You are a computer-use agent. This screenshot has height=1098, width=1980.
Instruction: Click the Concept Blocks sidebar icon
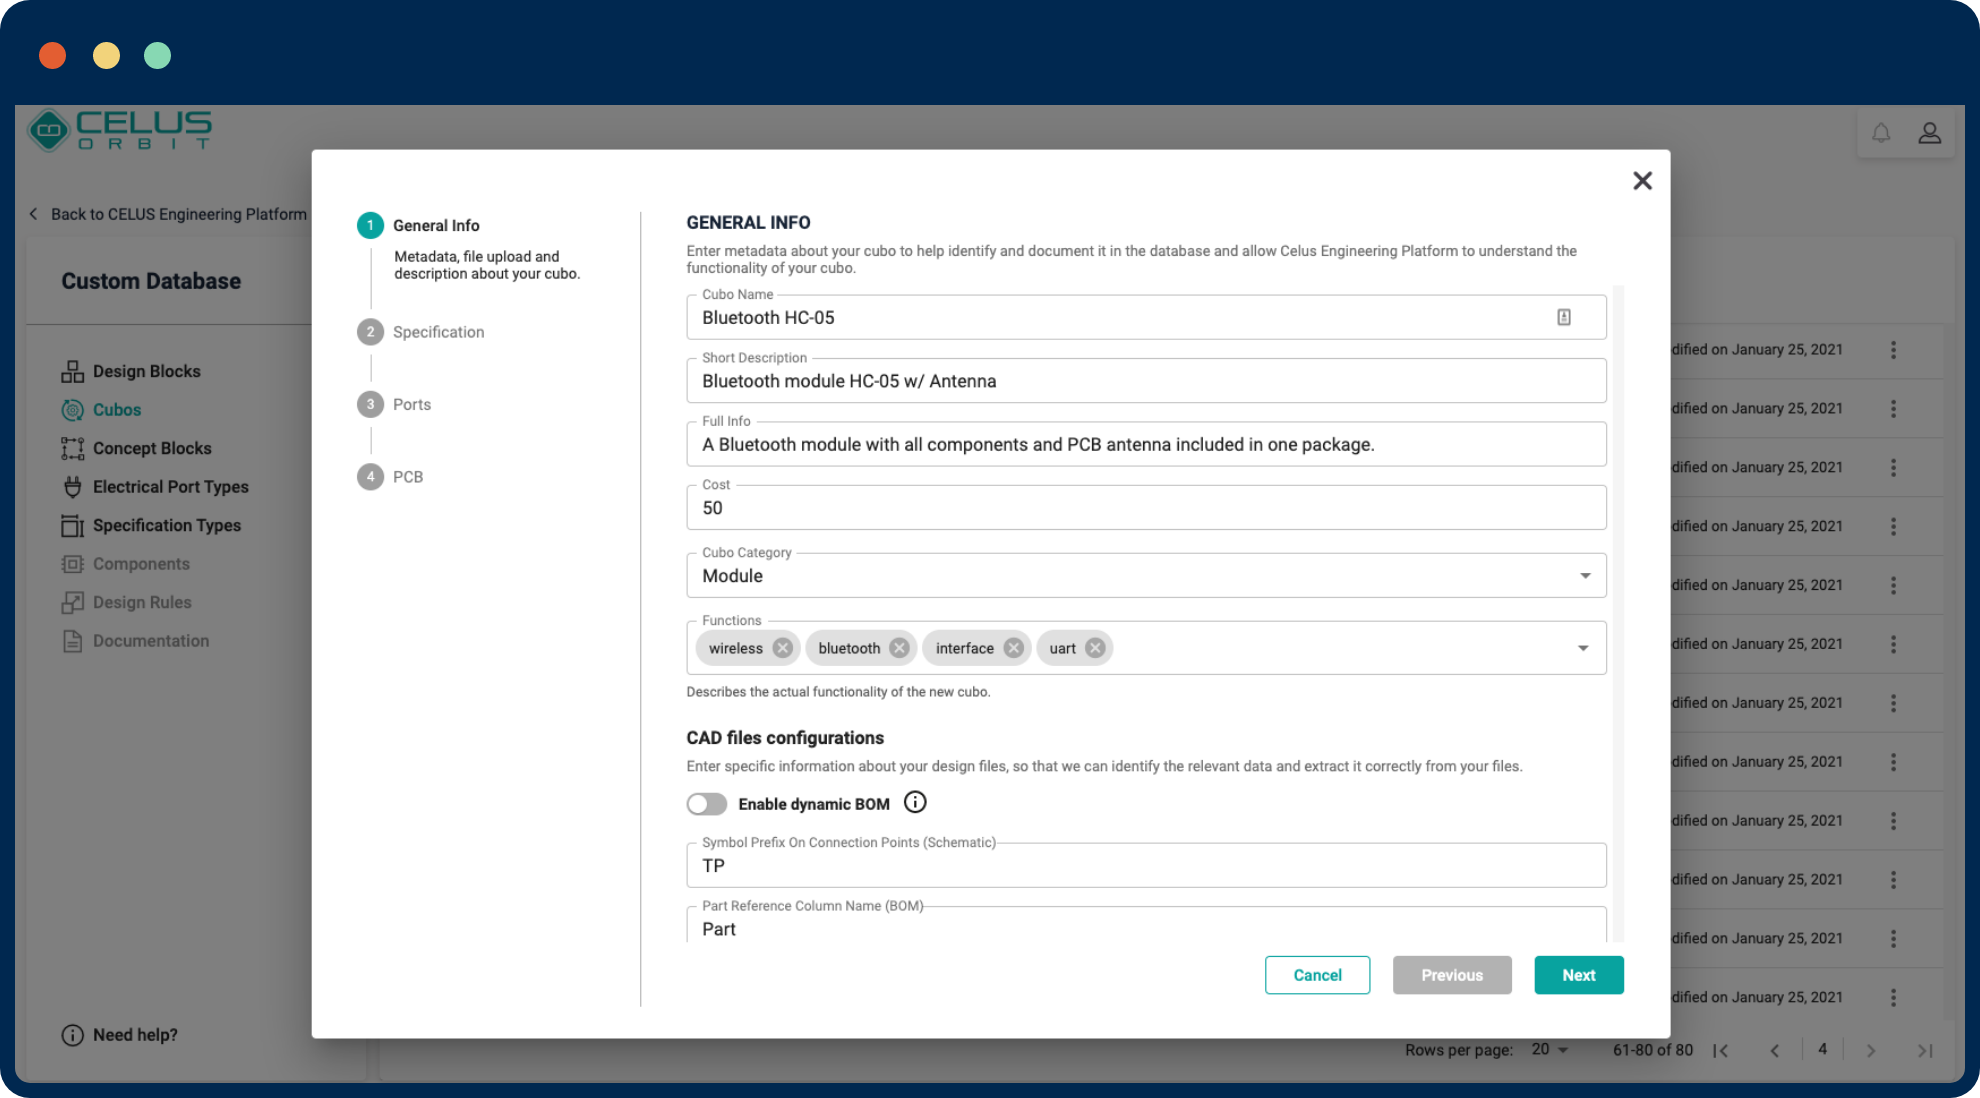[72, 448]
